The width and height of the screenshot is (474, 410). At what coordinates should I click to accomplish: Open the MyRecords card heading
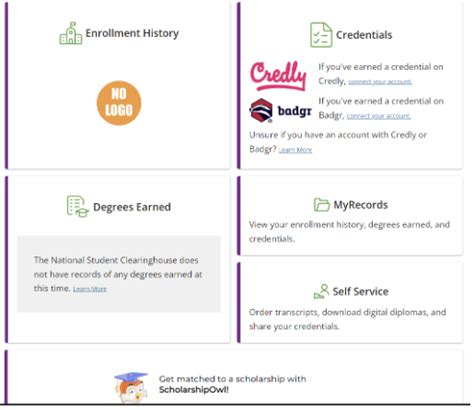tap(361, 205)
